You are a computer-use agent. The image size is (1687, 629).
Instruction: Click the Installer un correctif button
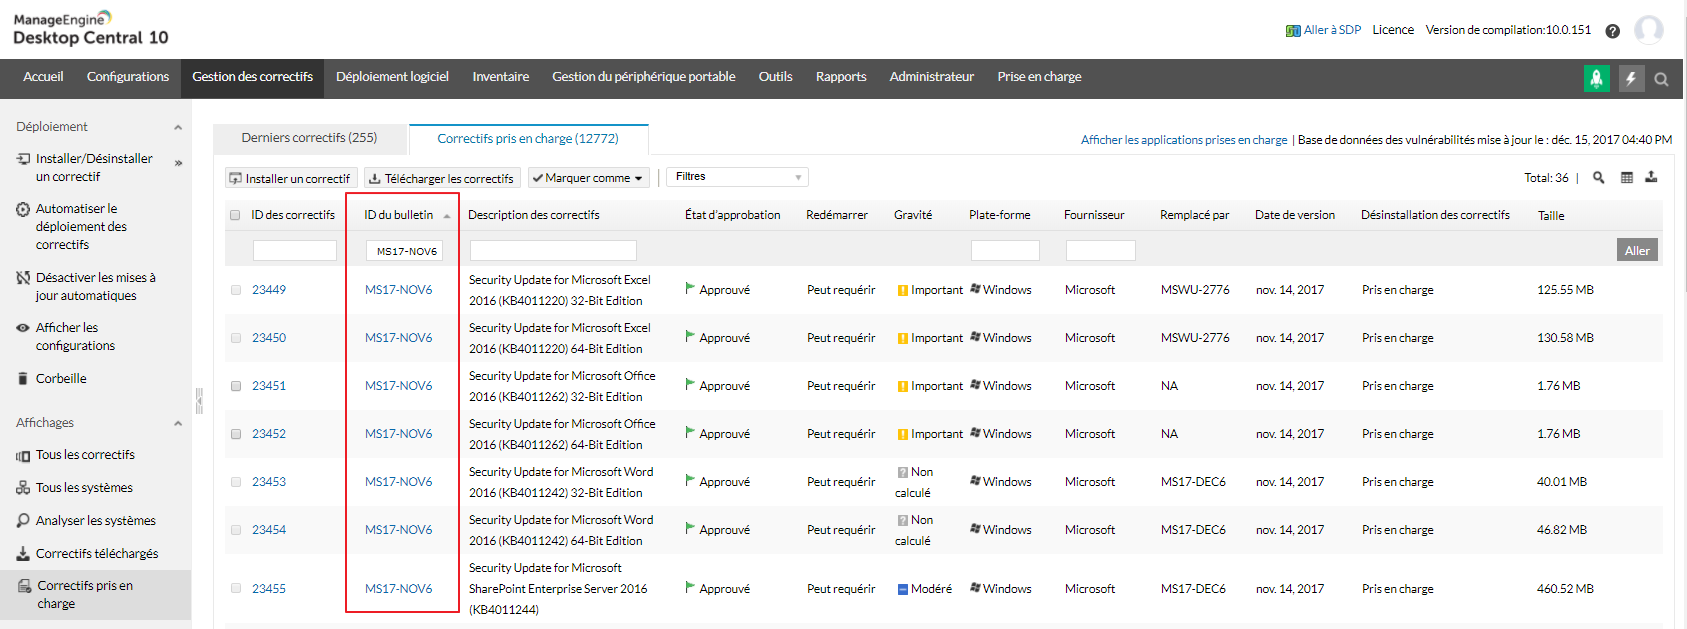click(291, 178)
